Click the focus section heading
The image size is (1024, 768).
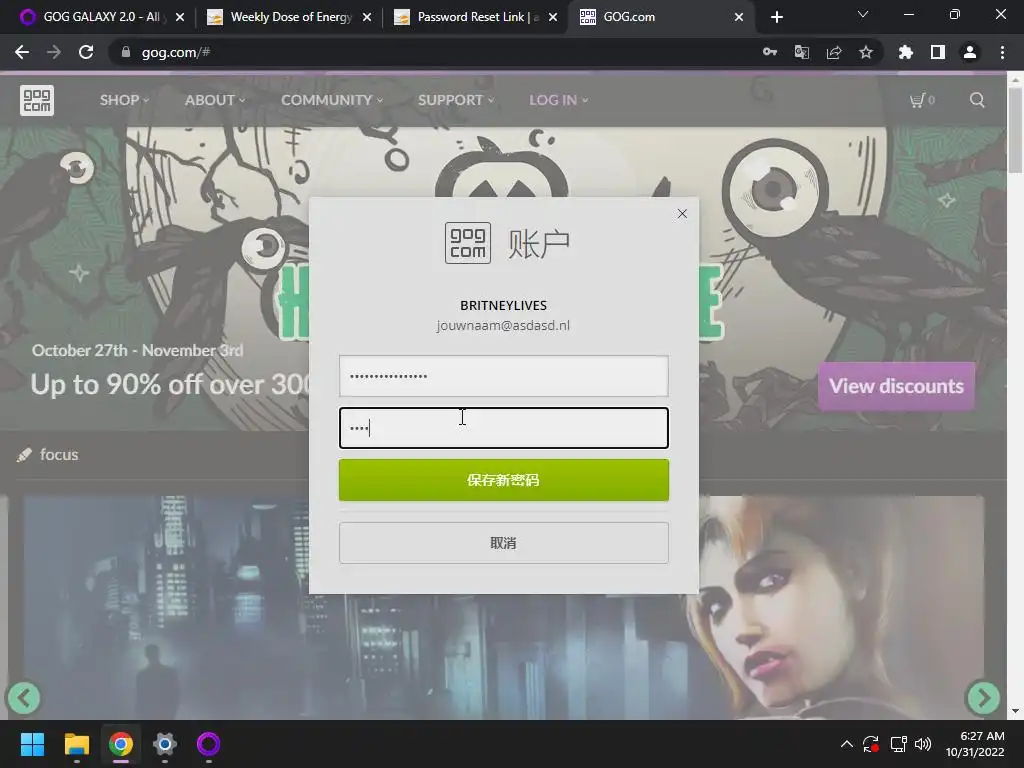click(x=59, y=455)
